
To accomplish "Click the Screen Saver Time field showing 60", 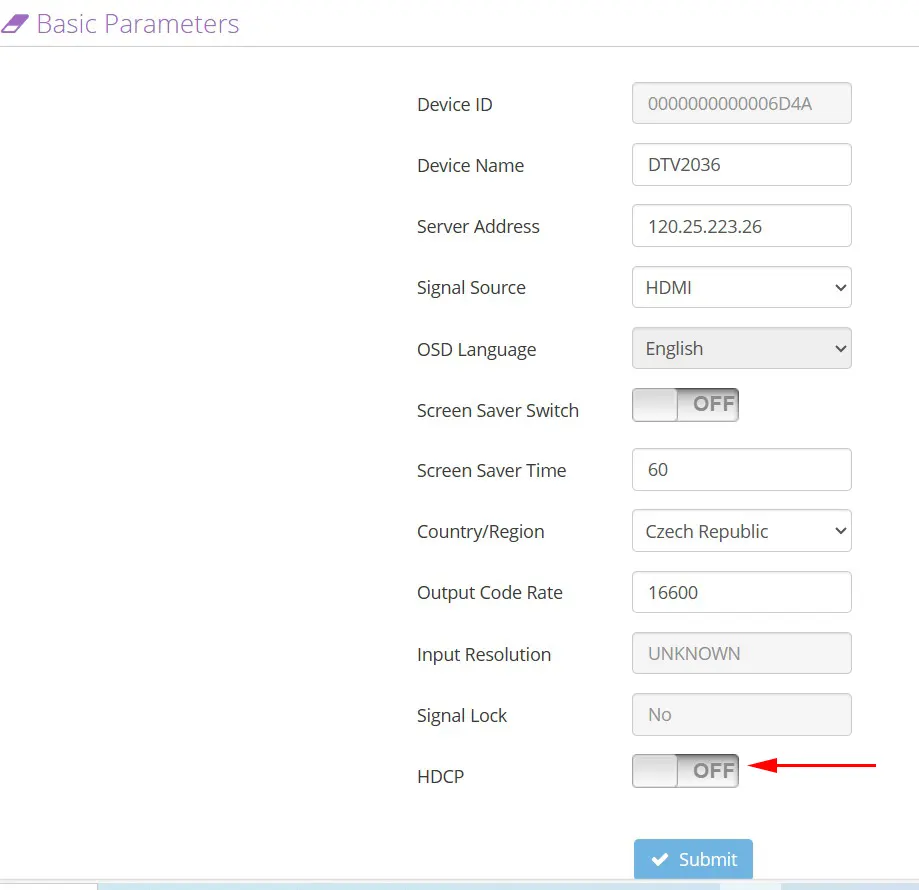I will pos(741,469).
